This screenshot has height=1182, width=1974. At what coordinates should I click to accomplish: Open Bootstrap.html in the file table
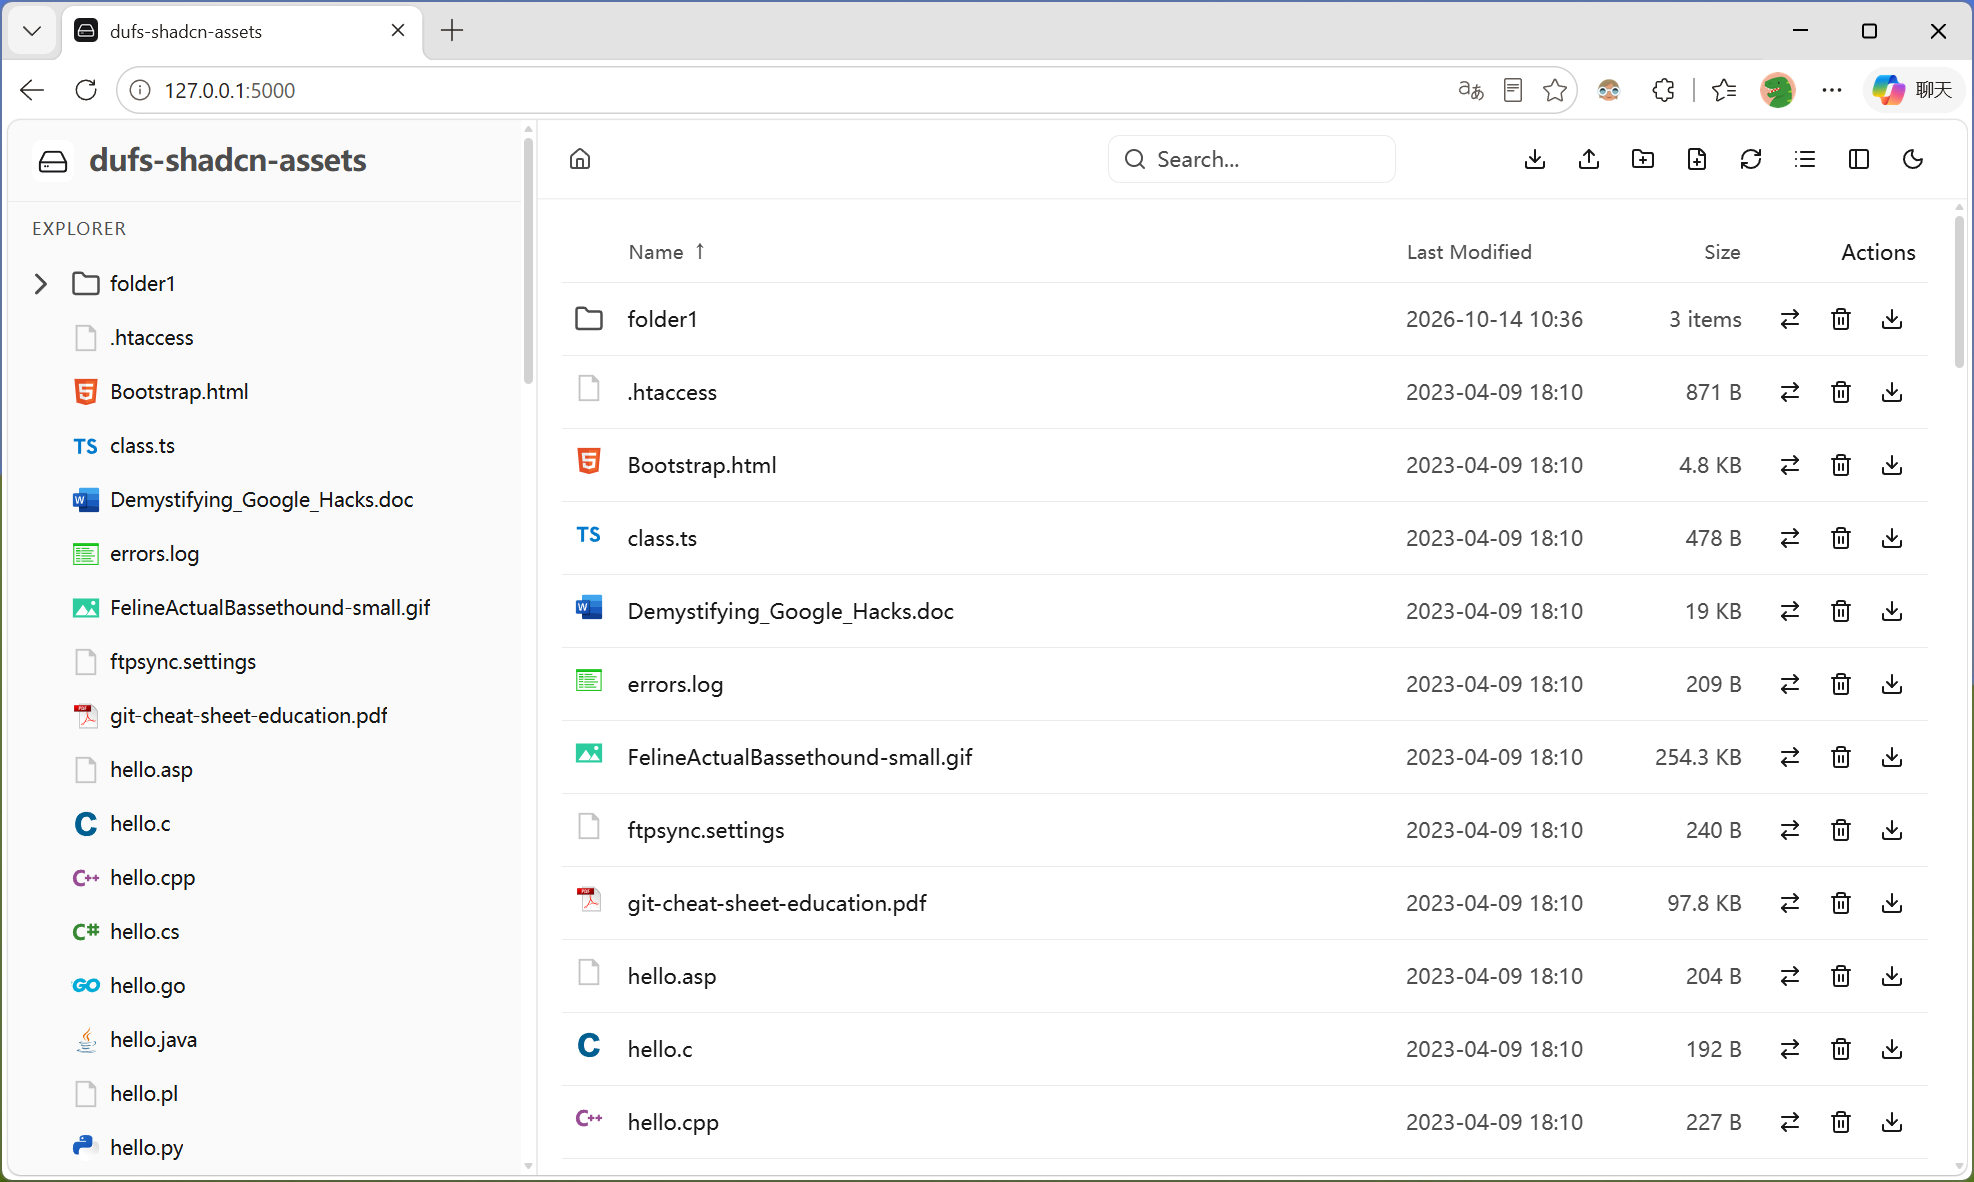(702, 465)
